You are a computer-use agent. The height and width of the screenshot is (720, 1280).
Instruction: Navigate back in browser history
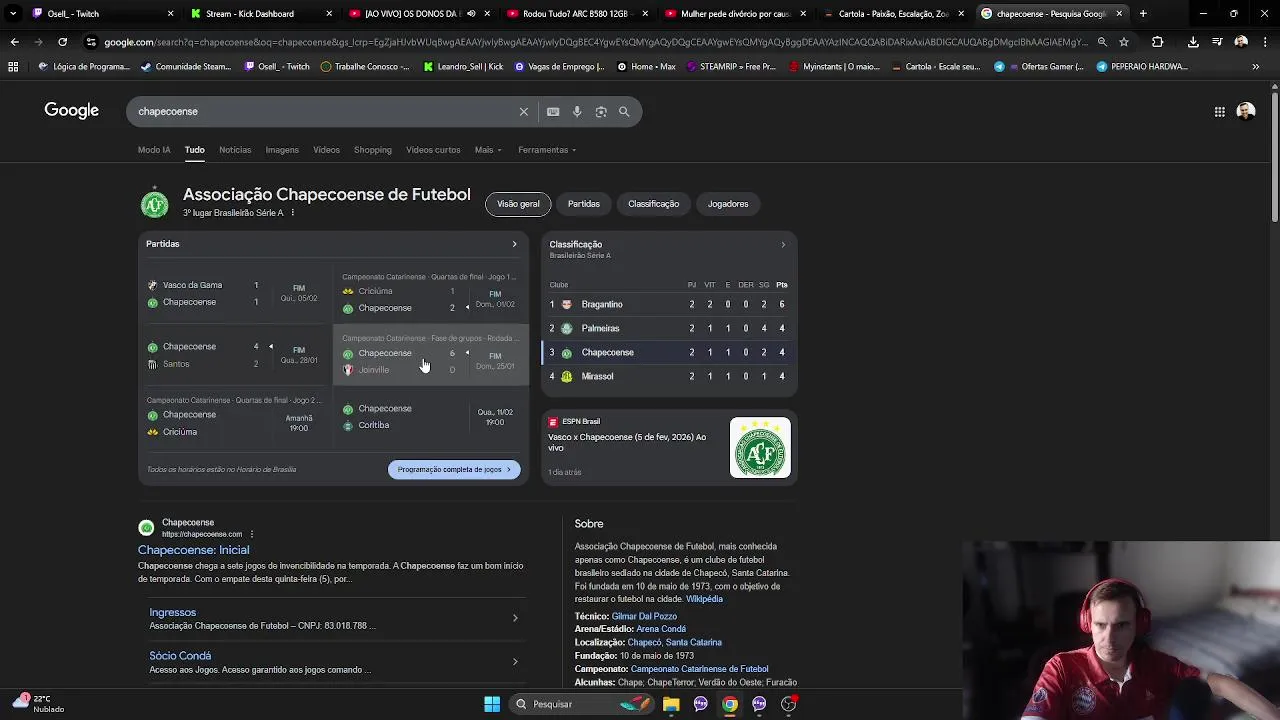[14, 42]
